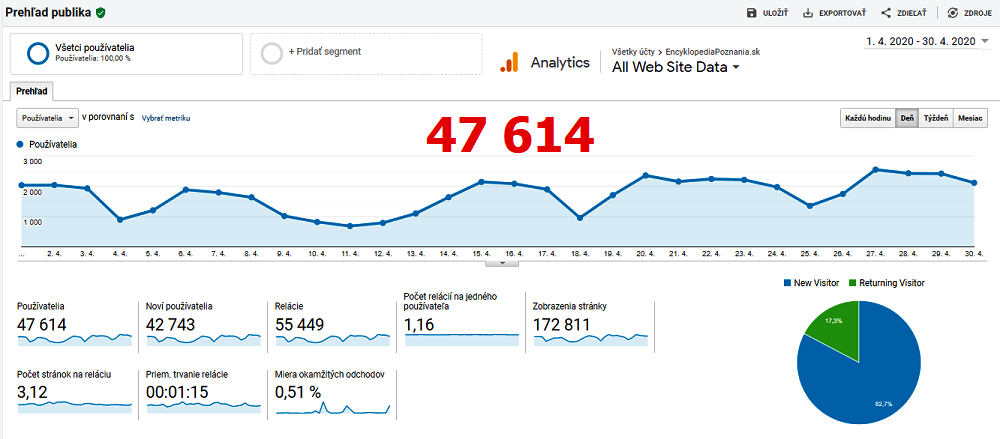Click the blue circle of Všetci používatelia segment
This screenshot has height=439, width=1000.
click(x=38, y=54)
